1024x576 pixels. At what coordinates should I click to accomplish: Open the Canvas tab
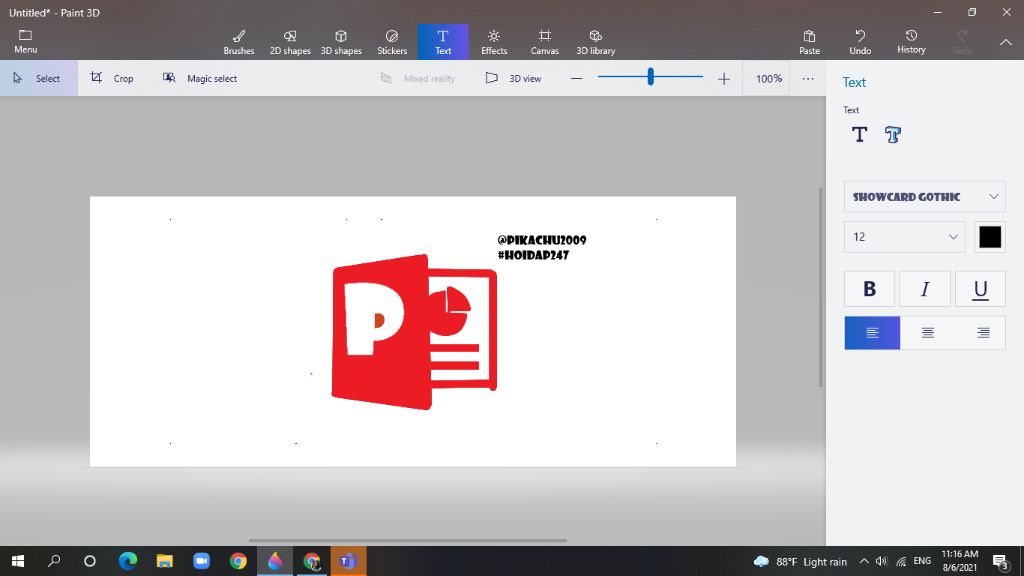[544, 42]
